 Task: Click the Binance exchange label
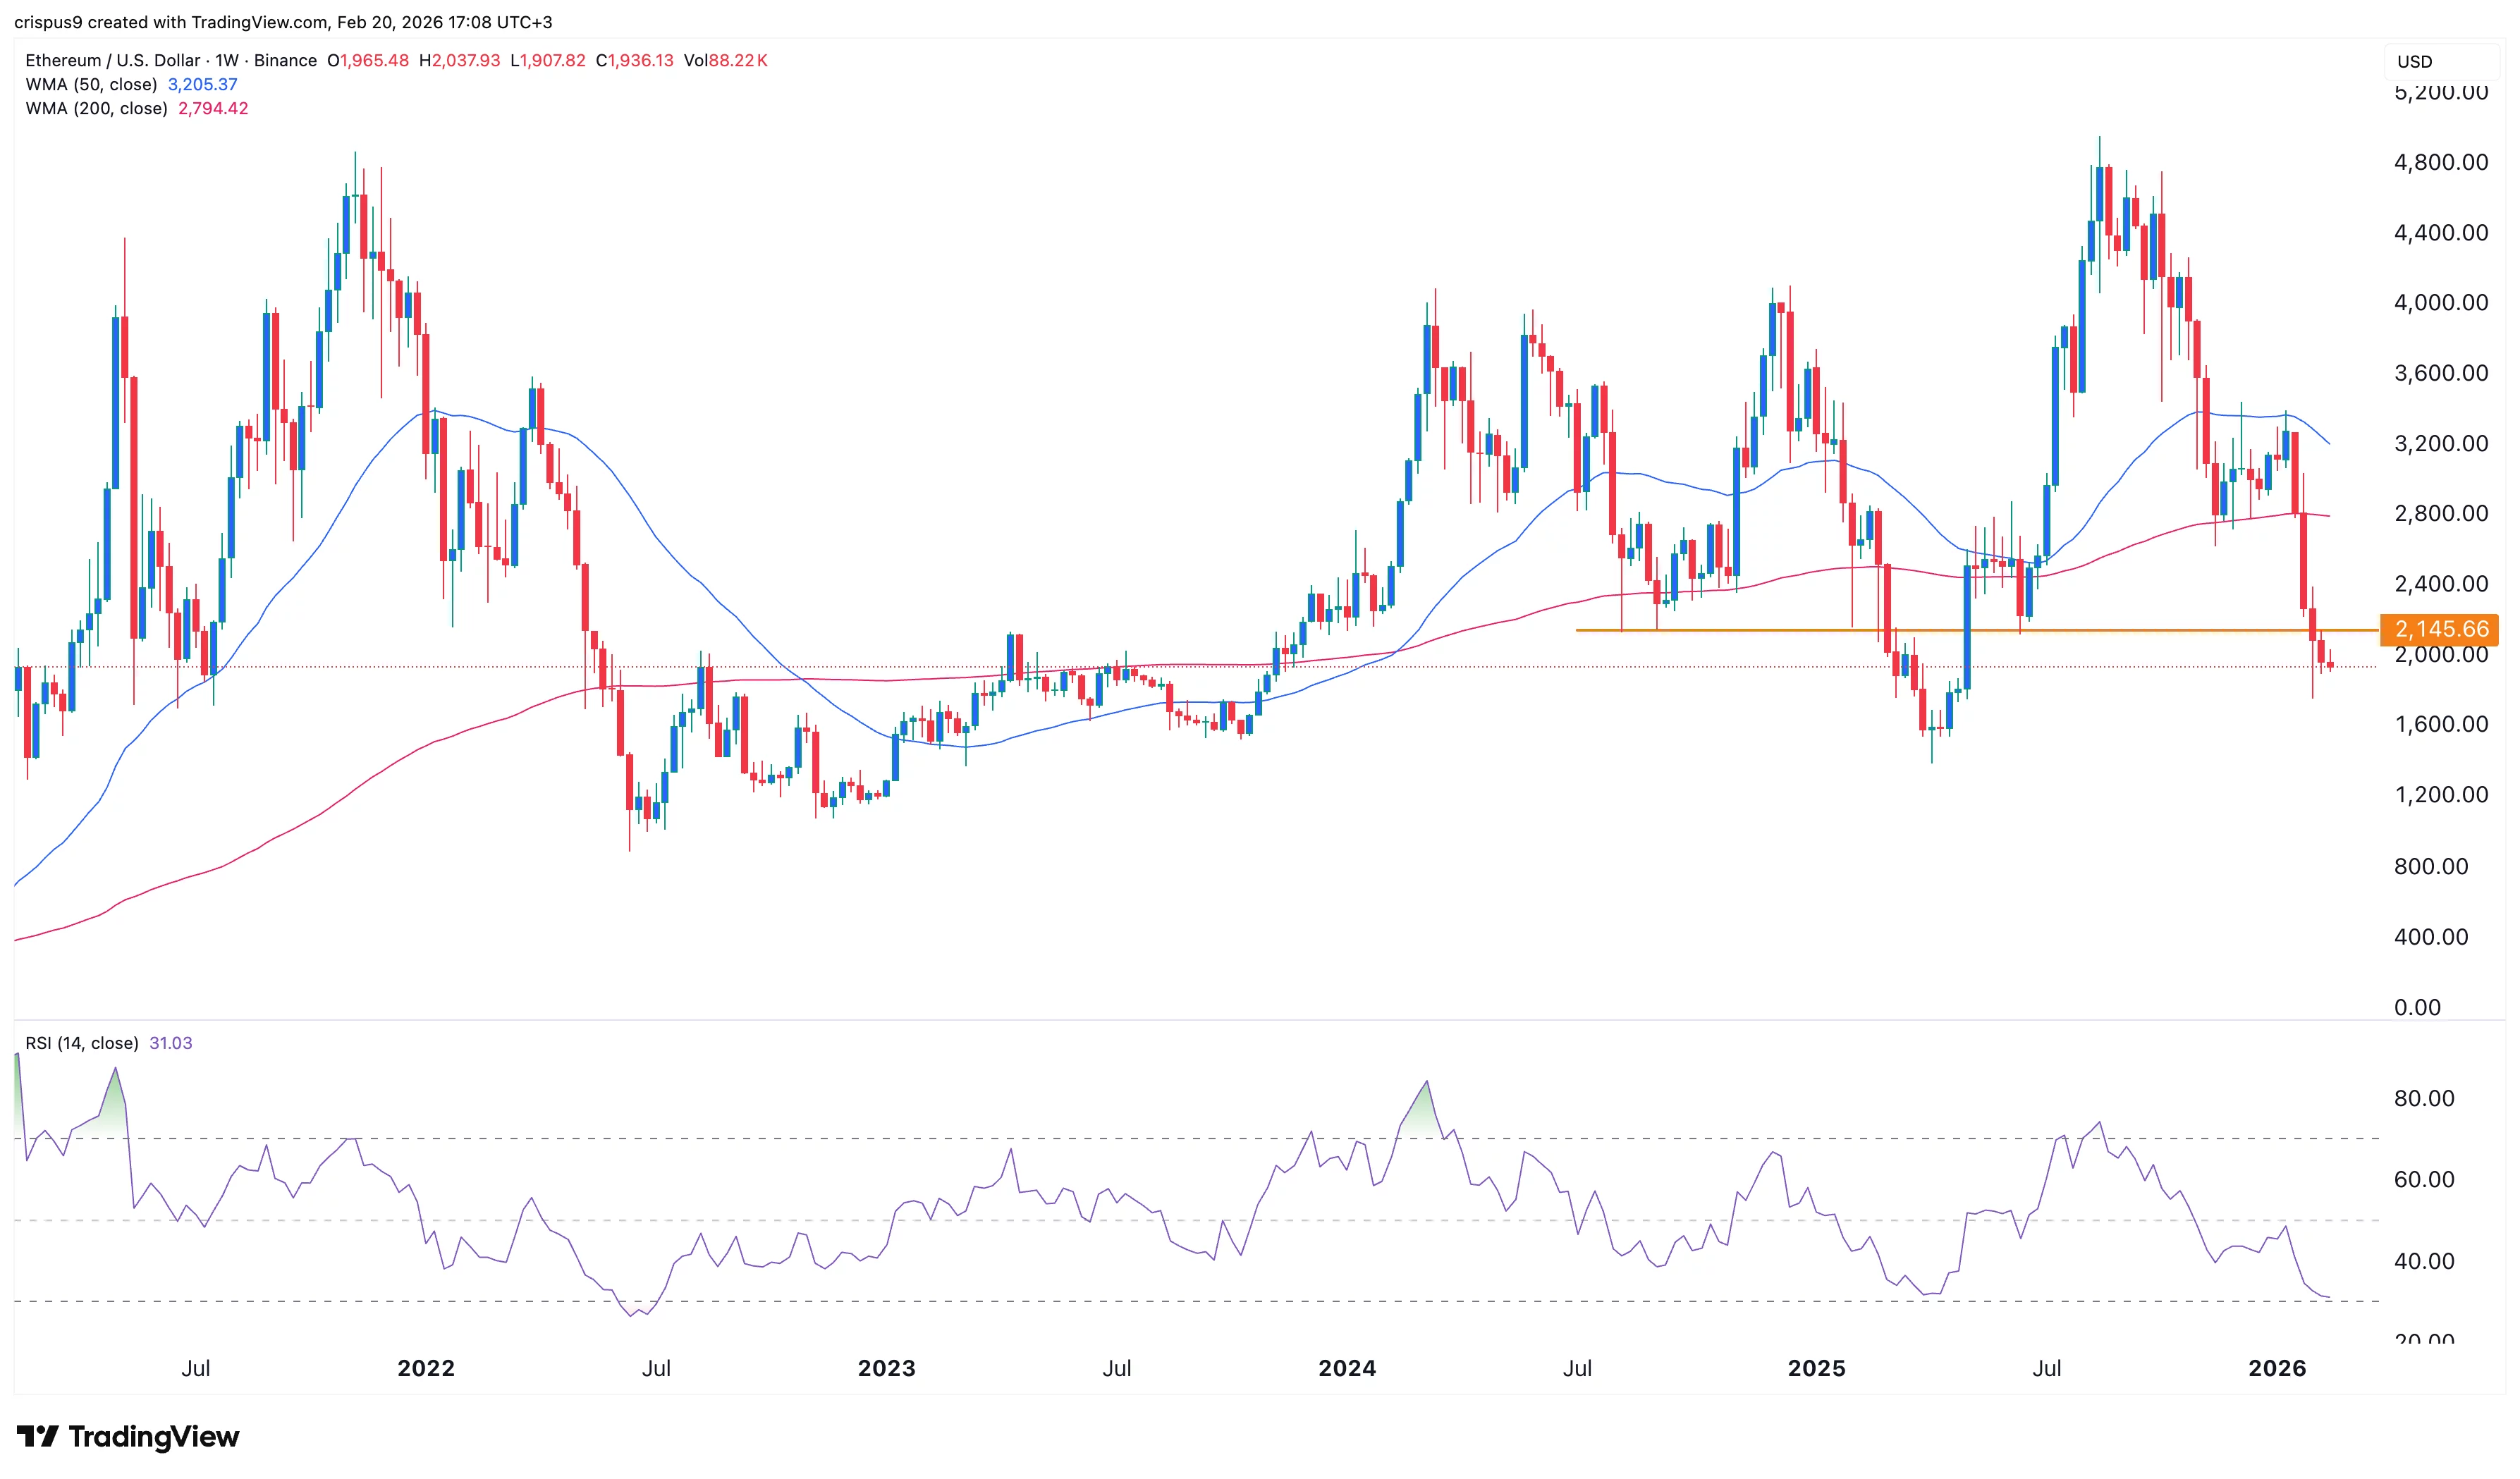coord(287,60)
